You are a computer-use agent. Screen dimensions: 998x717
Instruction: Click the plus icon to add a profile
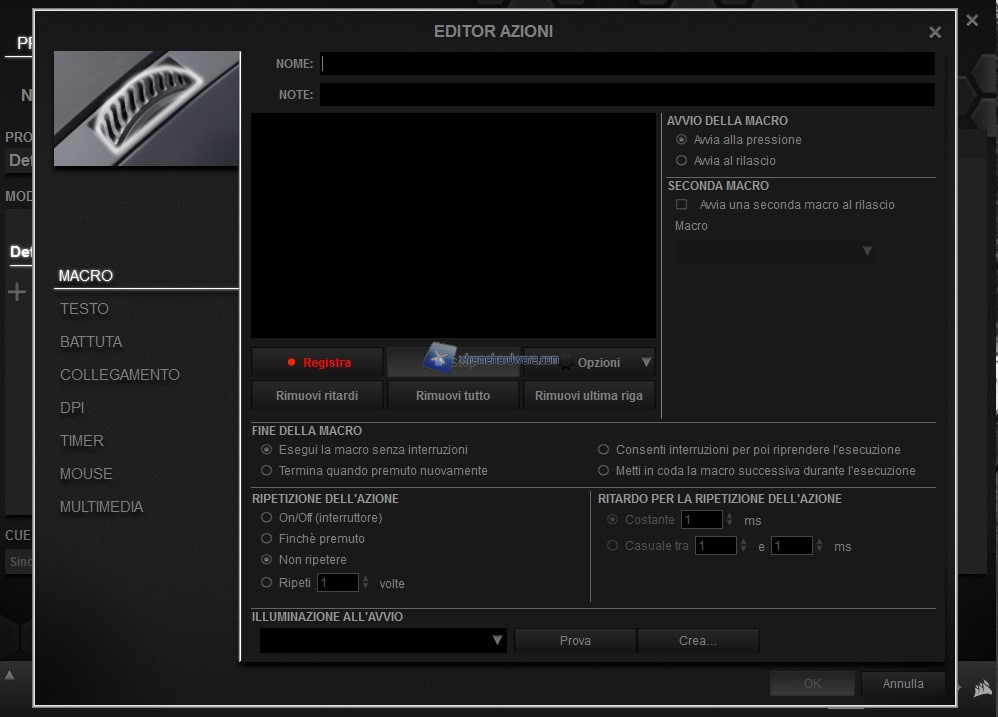(17, 292)
